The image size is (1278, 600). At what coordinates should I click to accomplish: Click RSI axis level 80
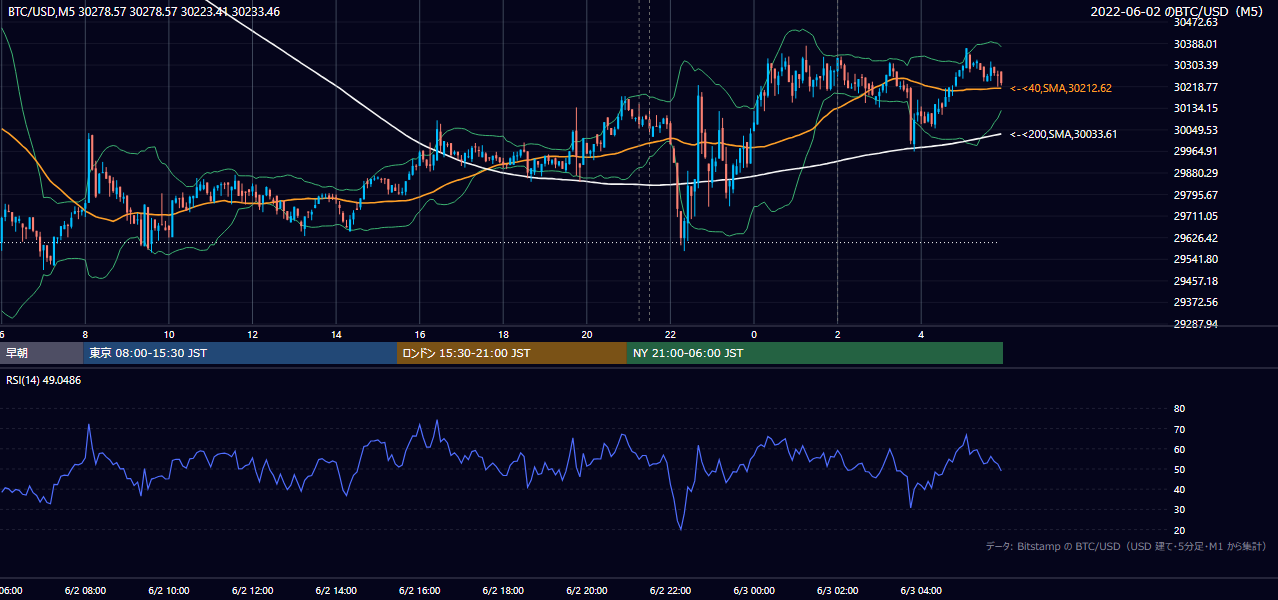(x=1179, y=409)
